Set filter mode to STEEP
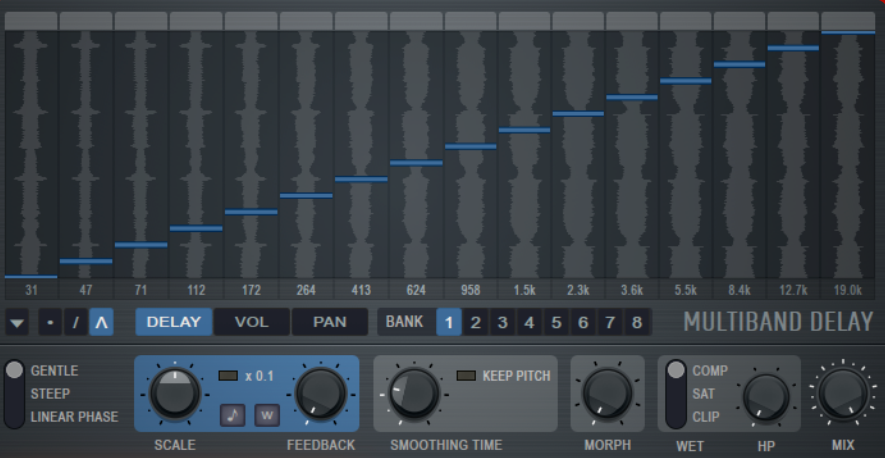The image size is (885, 458). (51, 394)
